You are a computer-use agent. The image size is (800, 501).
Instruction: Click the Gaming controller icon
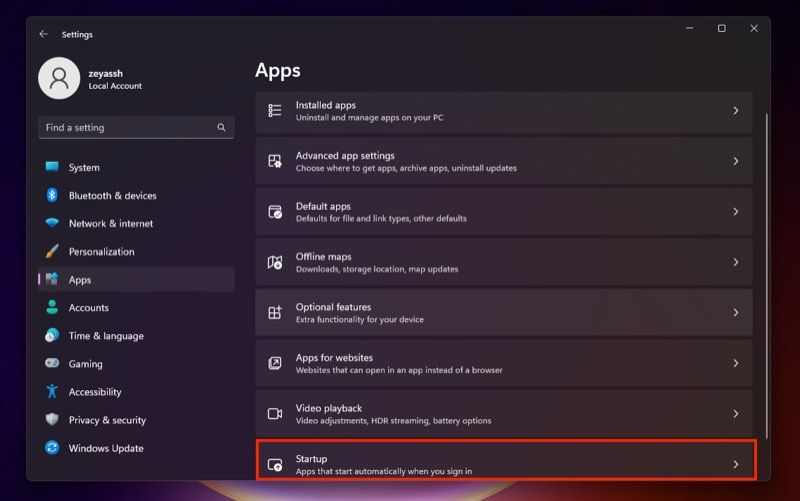coord(52,364)
